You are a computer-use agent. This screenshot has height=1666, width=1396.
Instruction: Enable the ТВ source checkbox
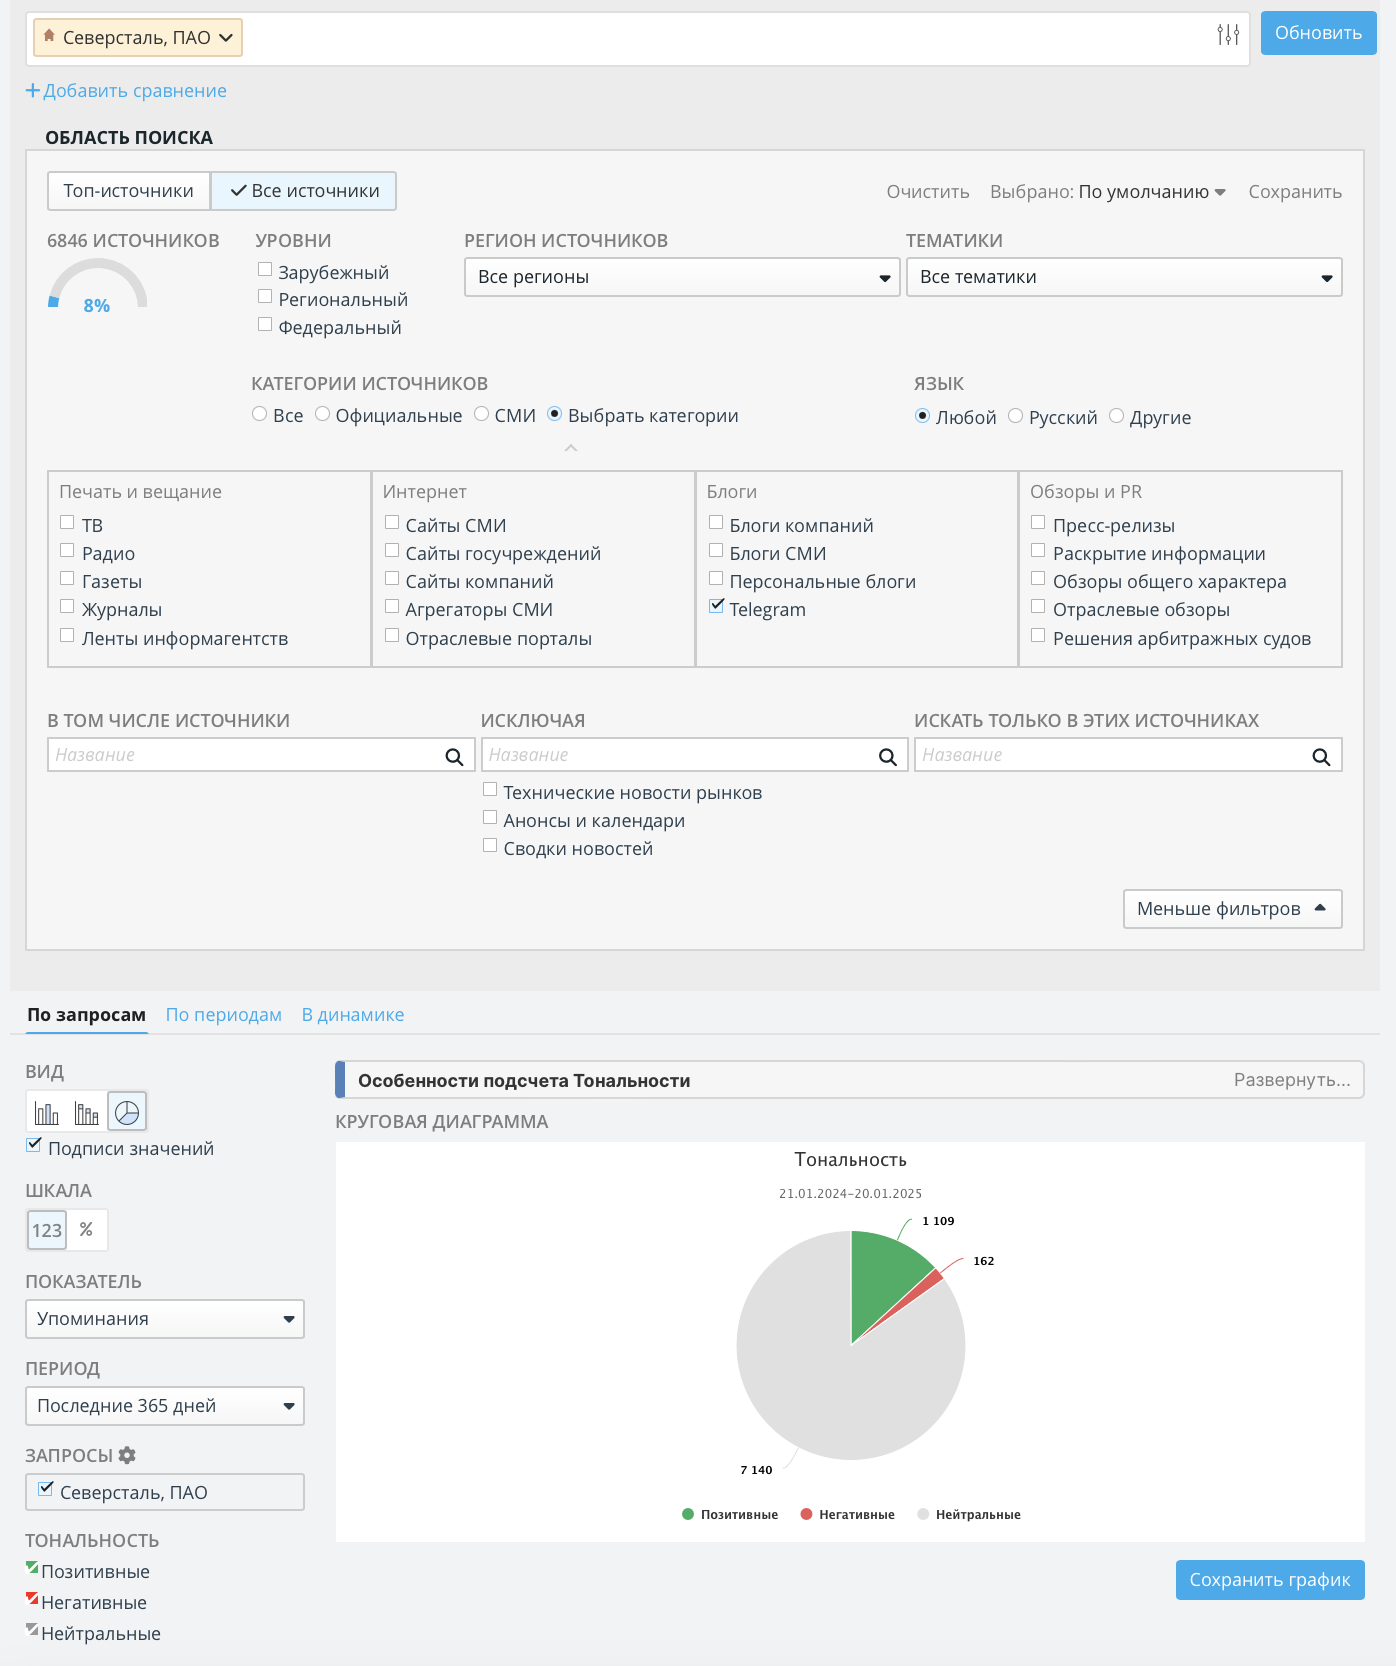point(67,522)
